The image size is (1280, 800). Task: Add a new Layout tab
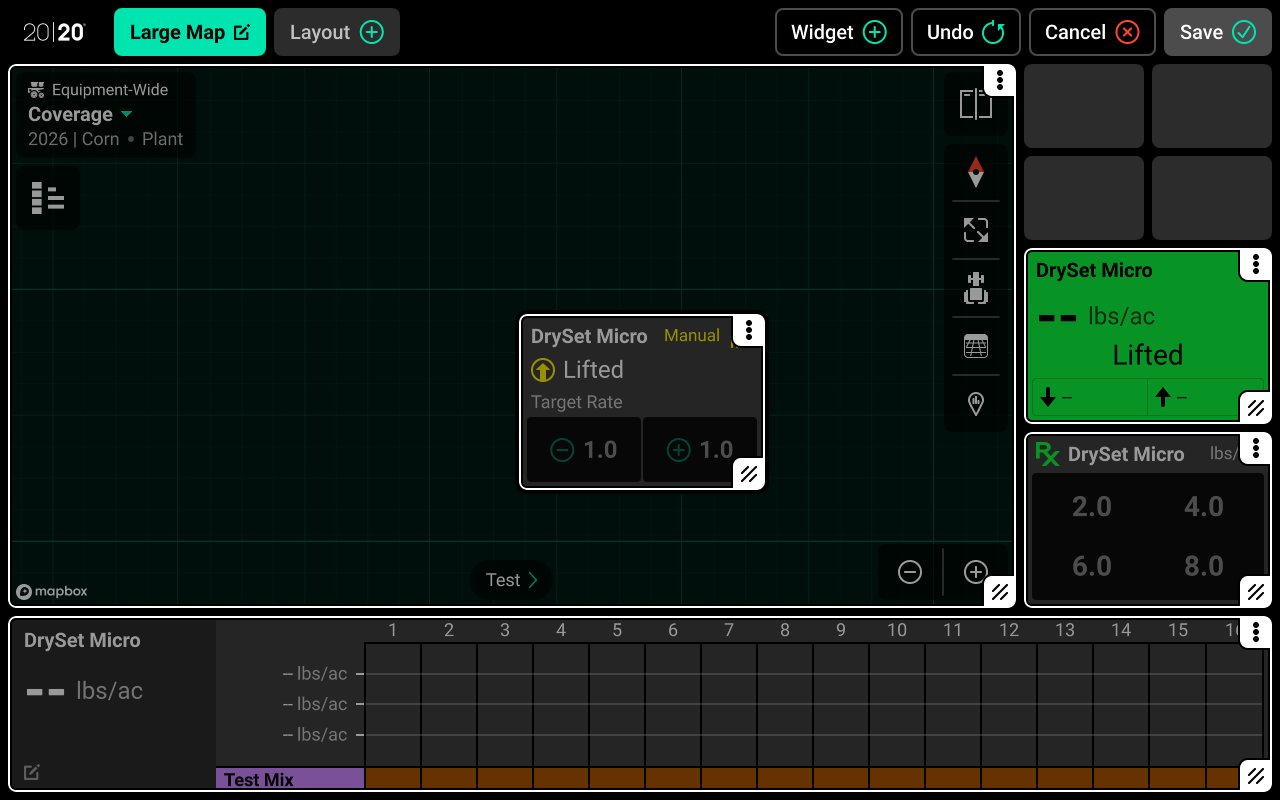click(336, 32)
